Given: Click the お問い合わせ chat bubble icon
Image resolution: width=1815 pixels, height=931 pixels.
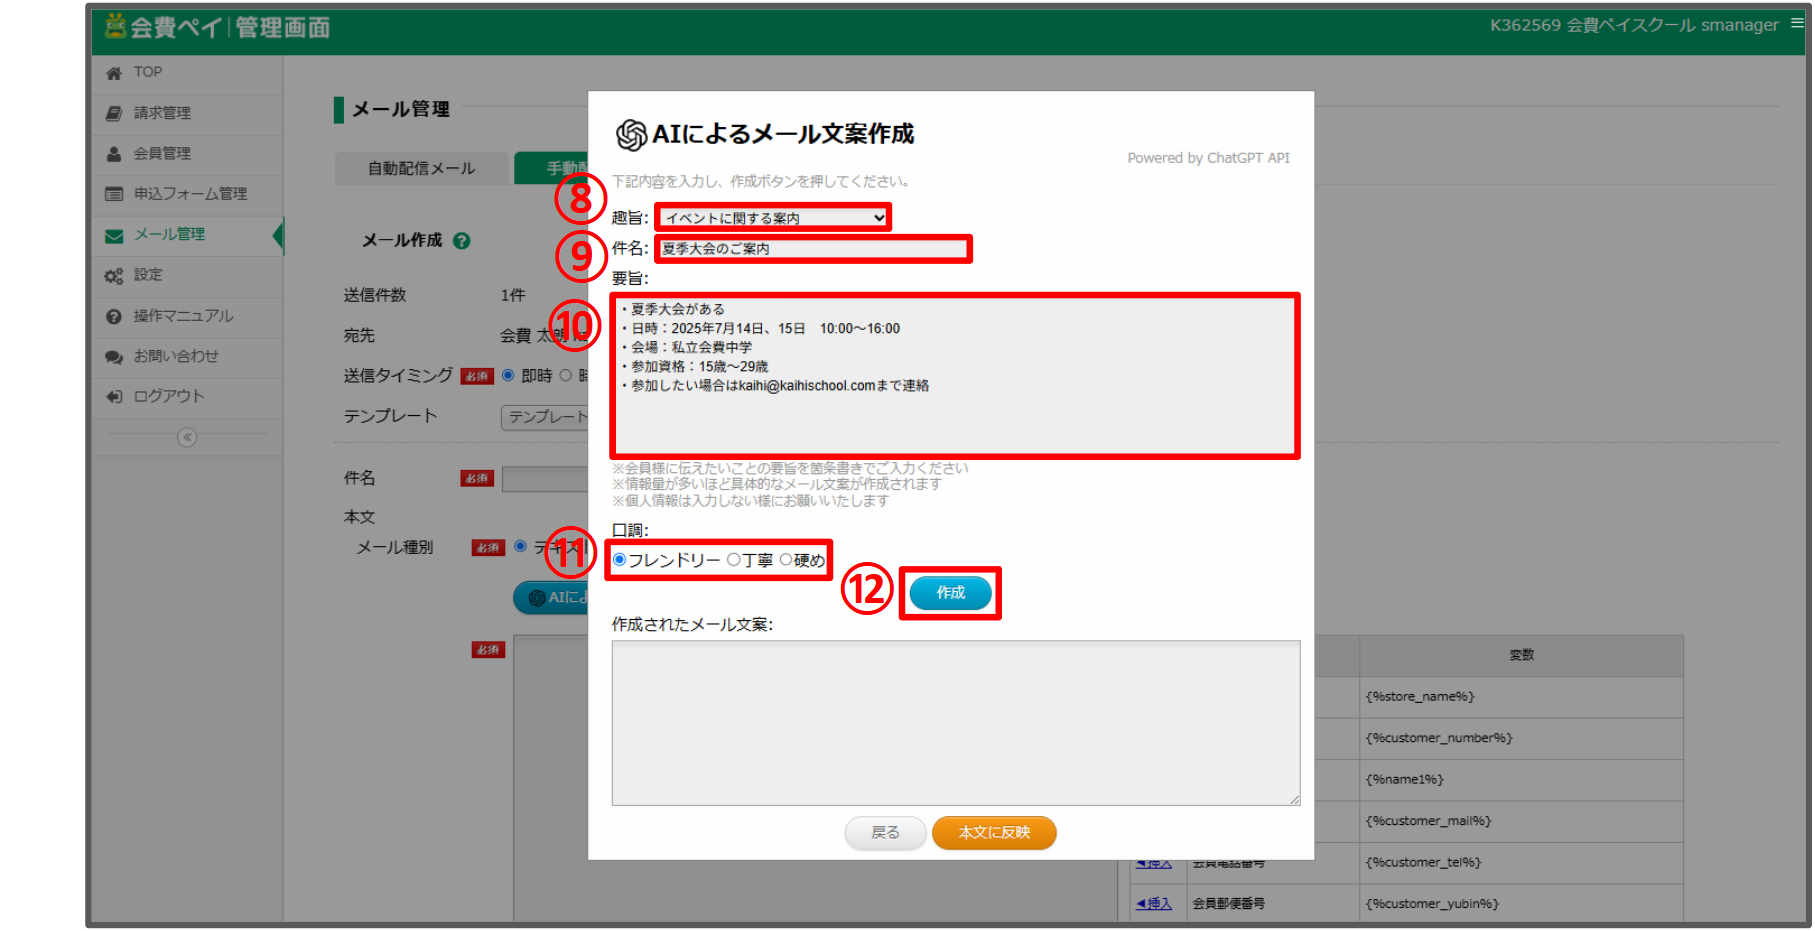Looking at the screenshot, I should pyautogui.click(x=114, y=357).
